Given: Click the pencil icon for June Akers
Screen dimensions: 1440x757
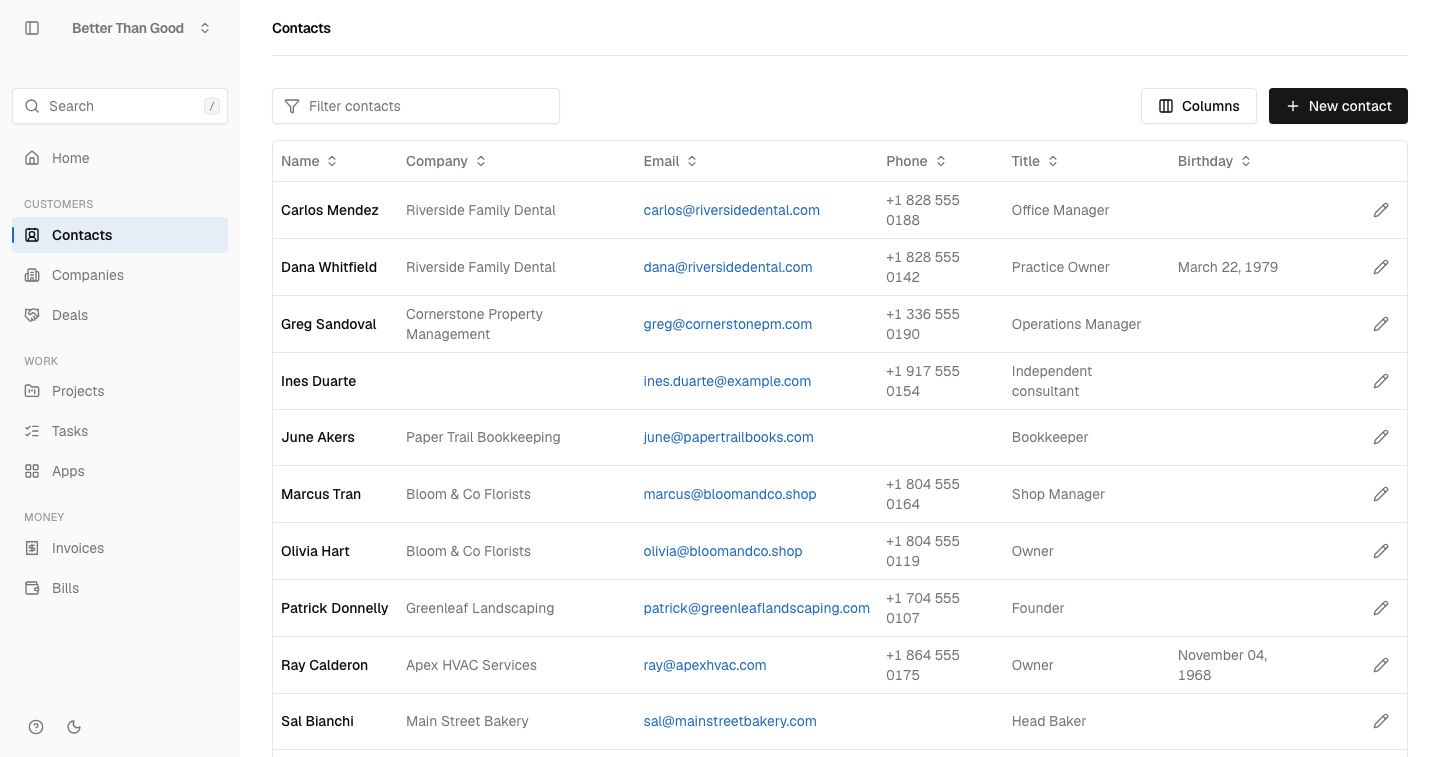Looking at the screenshot, I should pyautogui.click(x=1381, y=437).
